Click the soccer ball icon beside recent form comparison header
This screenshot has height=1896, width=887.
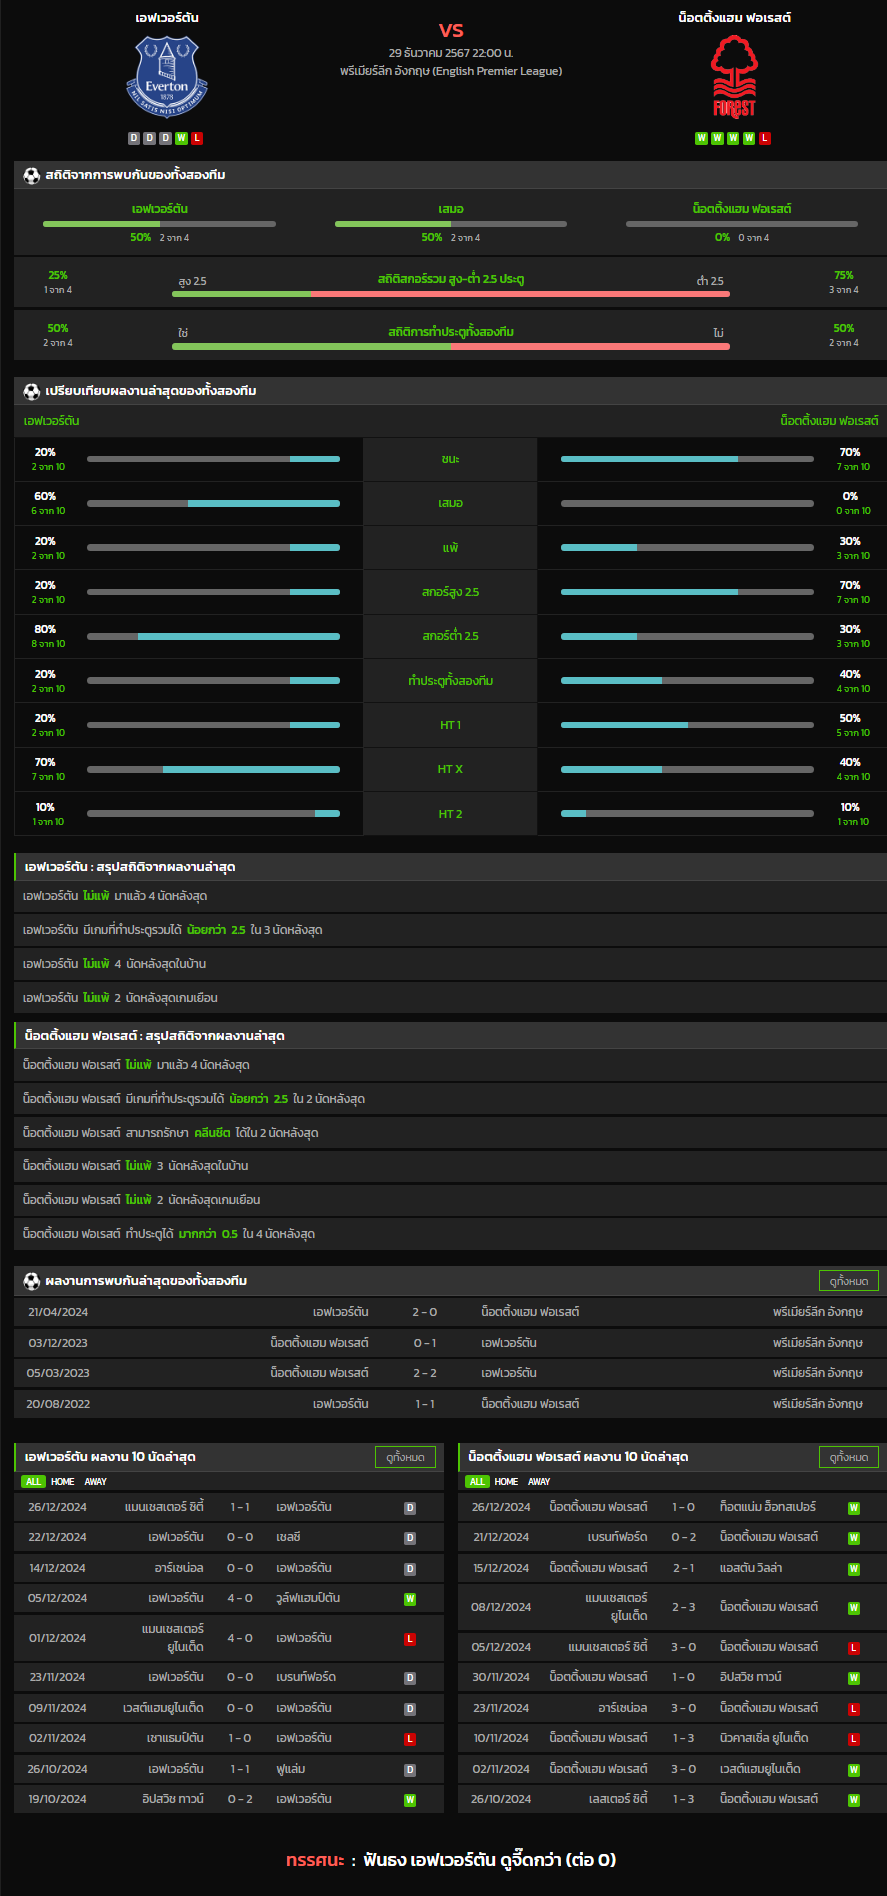click(x=32, y=391)
